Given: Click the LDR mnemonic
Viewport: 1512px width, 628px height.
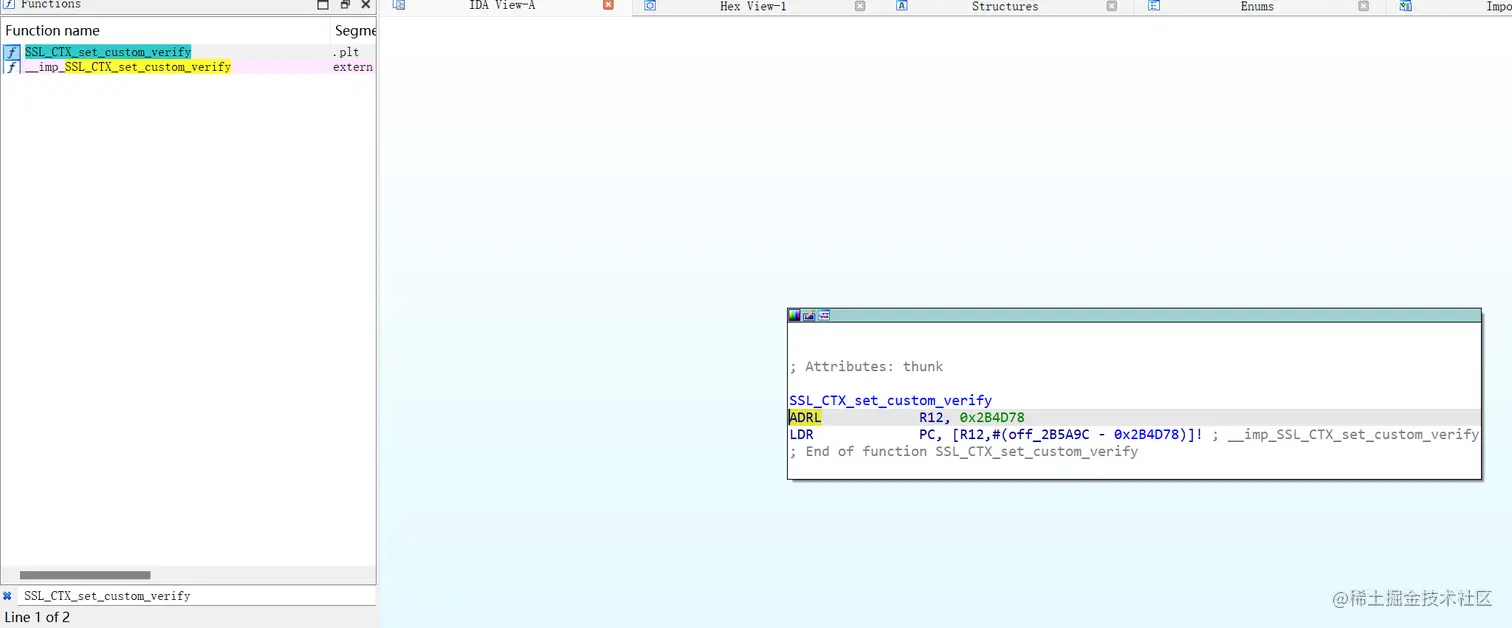Looking at the screenshot, I should tap(801, 434).
